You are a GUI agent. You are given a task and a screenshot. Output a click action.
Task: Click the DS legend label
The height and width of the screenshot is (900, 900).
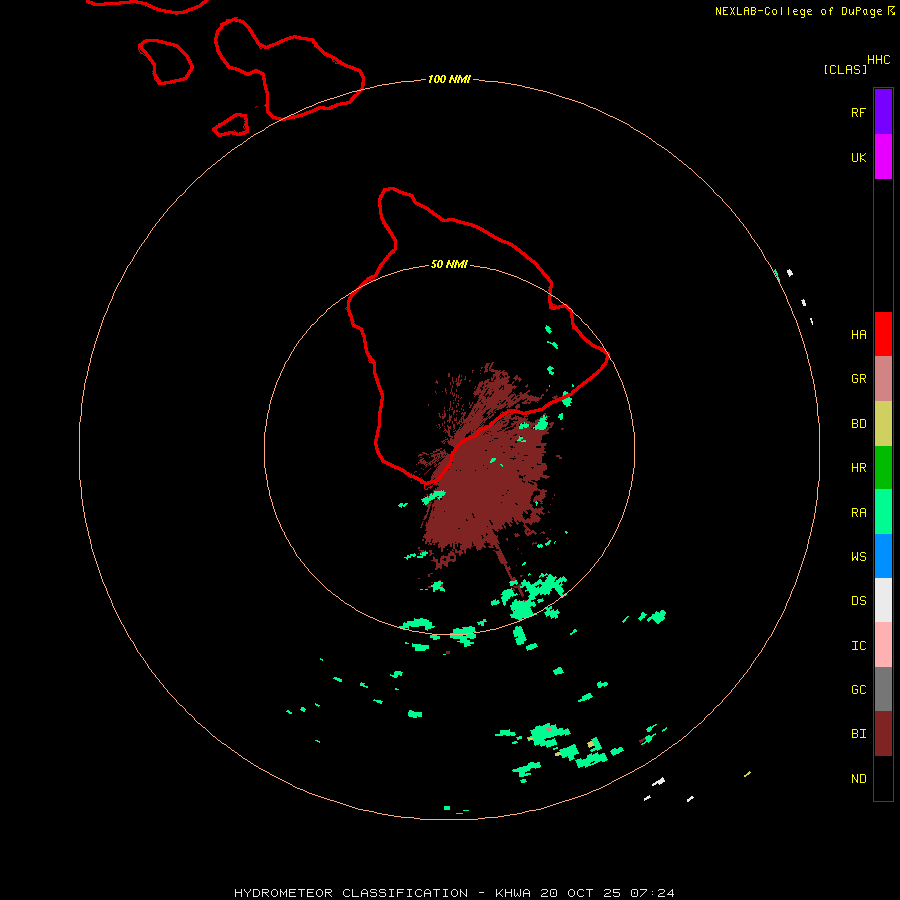858,601
